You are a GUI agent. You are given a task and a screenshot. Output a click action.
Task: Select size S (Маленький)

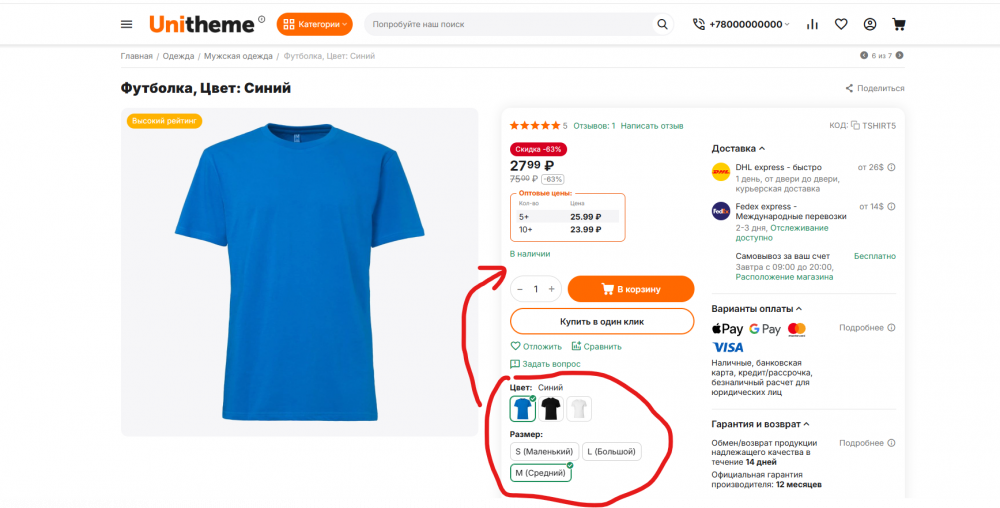point(544,451)
